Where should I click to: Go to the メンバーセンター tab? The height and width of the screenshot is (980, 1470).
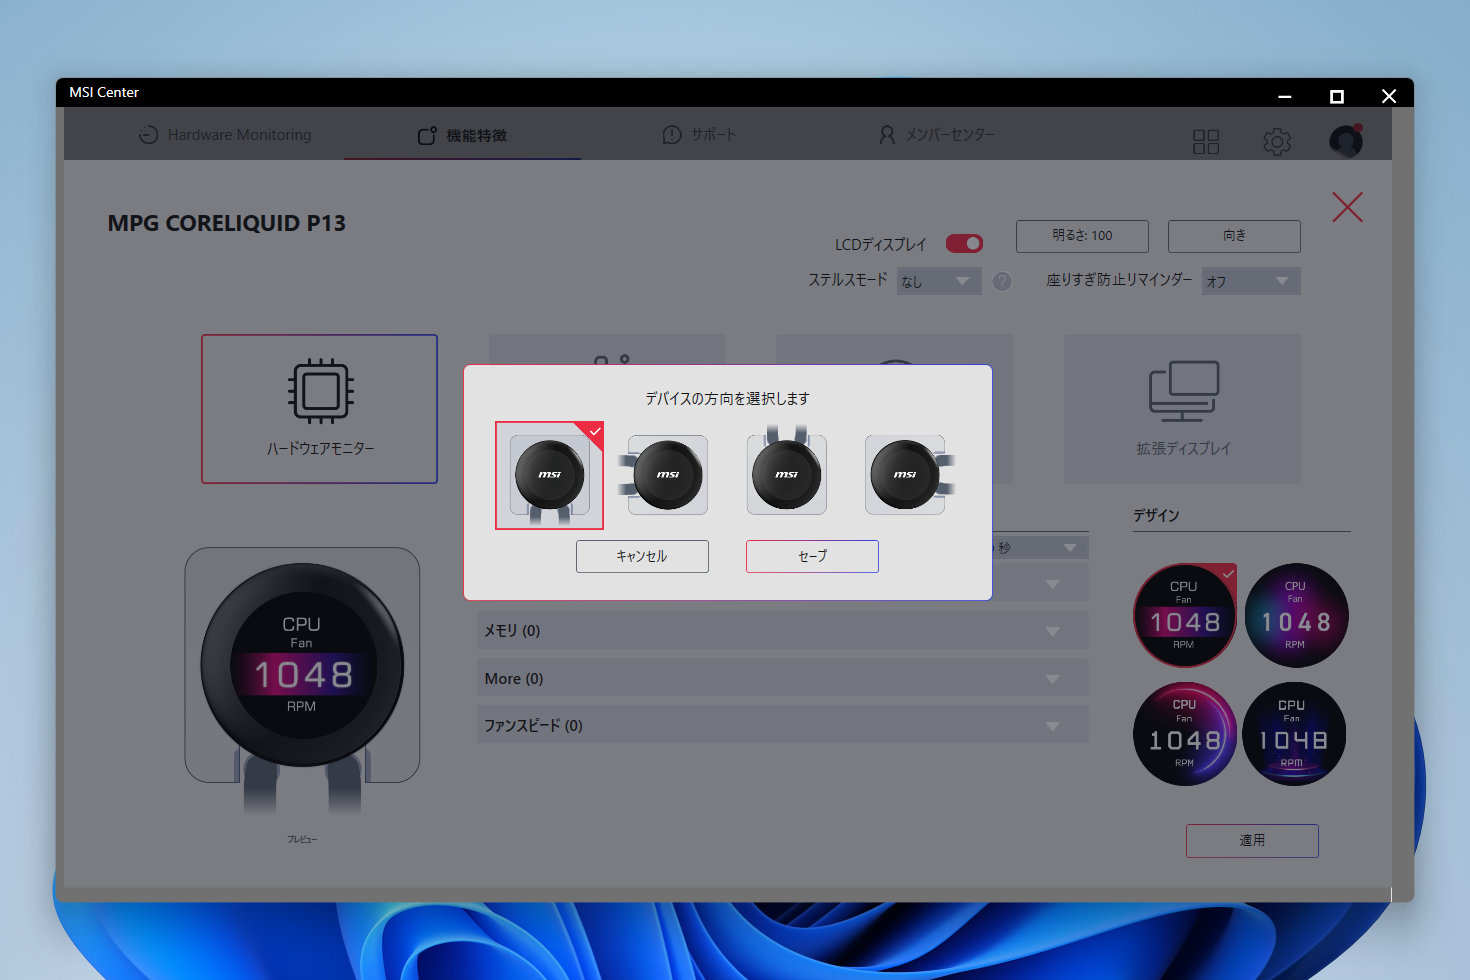[x=937, y=135]
